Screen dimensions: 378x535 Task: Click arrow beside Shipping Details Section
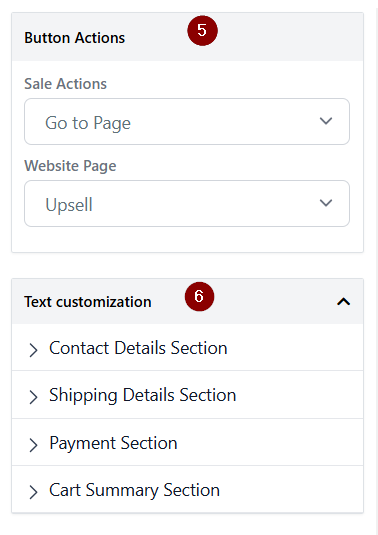coord(33,397)
